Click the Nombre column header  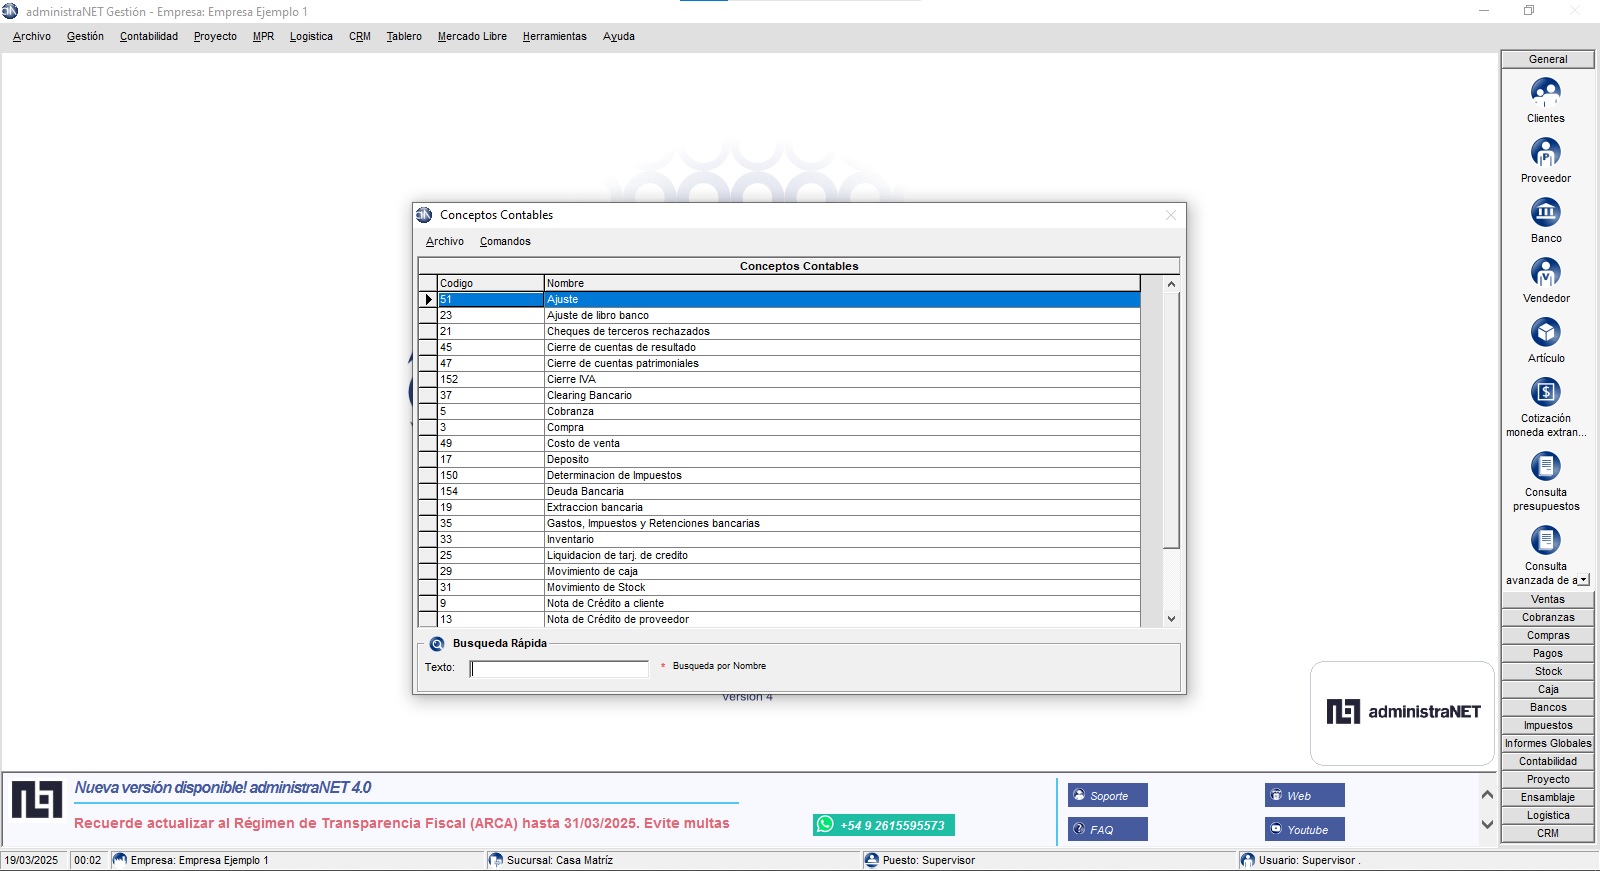click(x=842, y=284)
